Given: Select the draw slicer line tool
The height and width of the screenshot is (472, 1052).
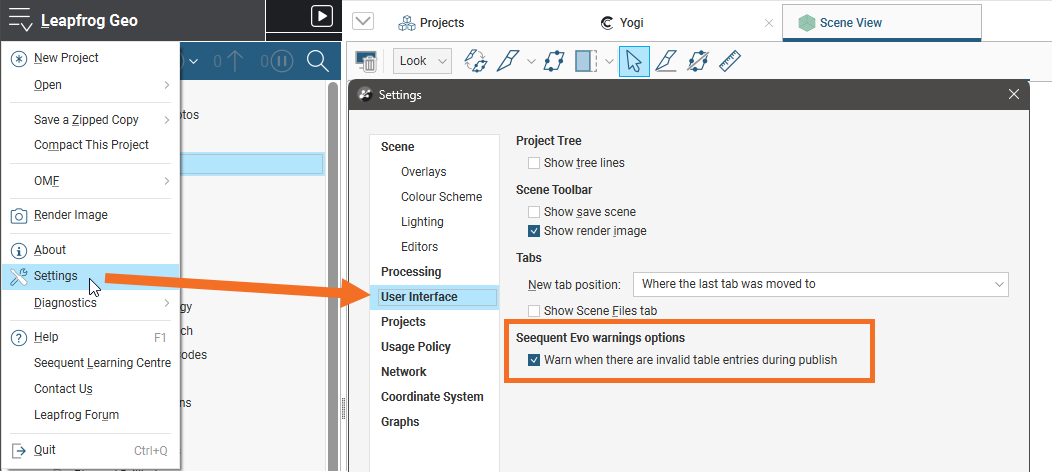Looking at the screenshot, I should point(508,61).
